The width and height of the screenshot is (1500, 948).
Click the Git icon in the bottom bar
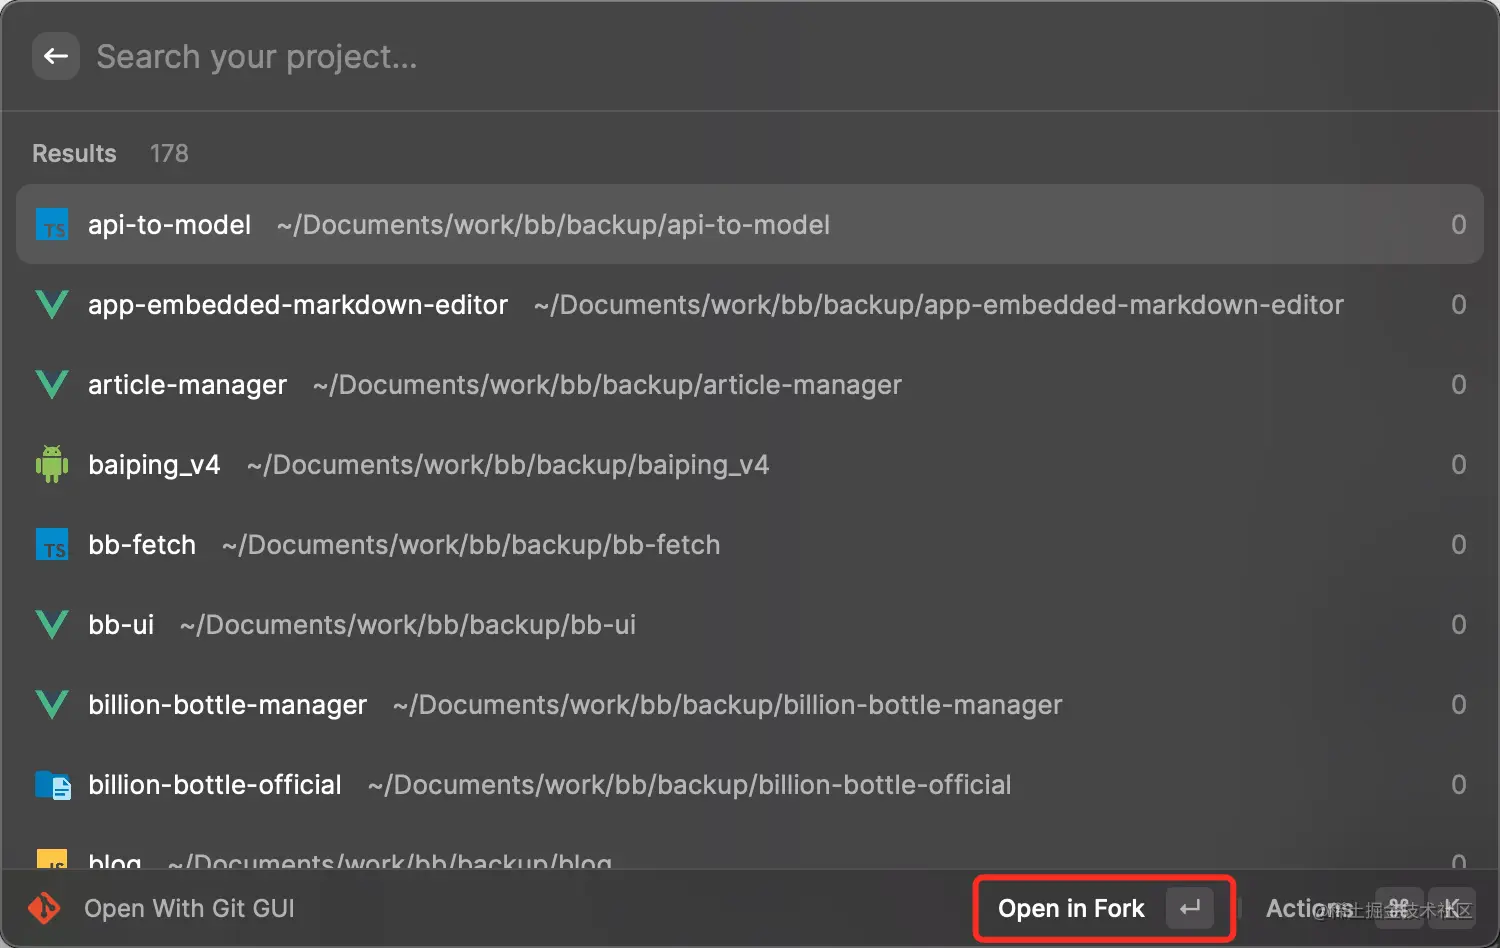[x=44, y=908]
